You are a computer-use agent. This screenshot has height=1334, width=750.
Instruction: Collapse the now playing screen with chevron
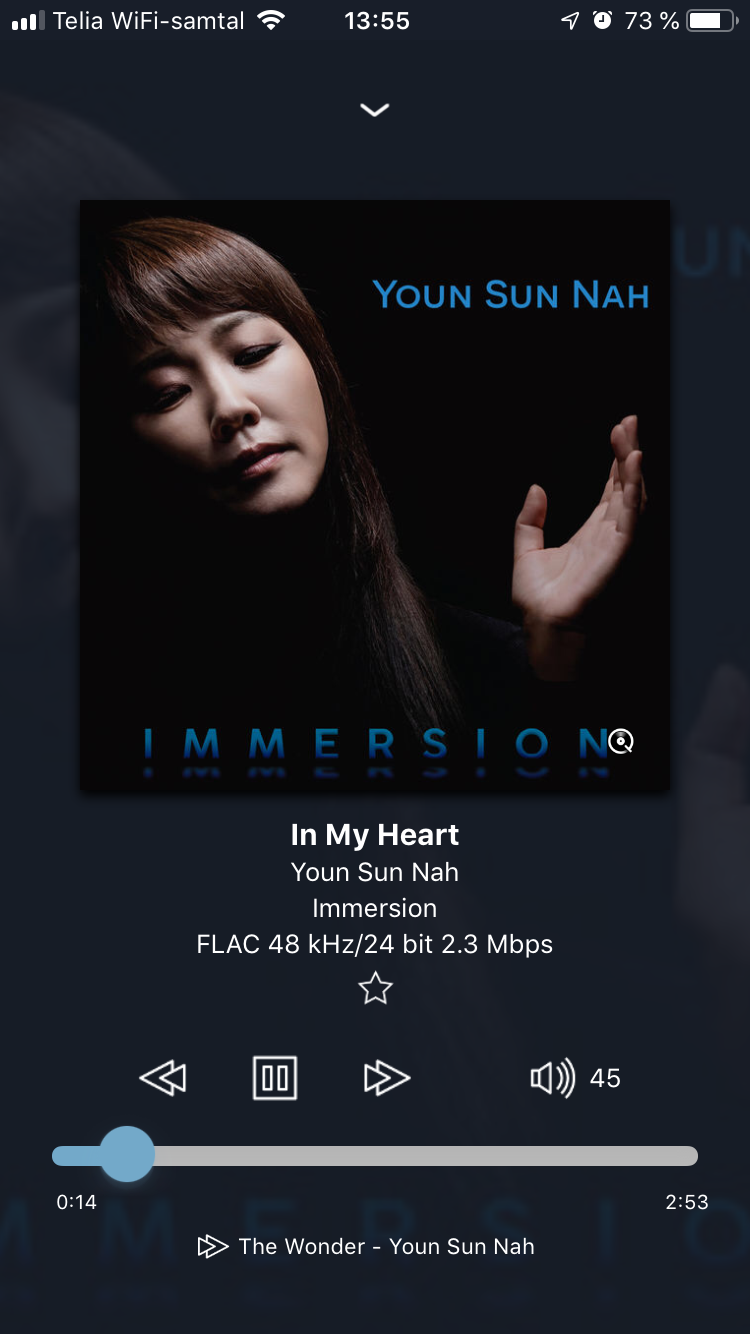click(375, 110)
